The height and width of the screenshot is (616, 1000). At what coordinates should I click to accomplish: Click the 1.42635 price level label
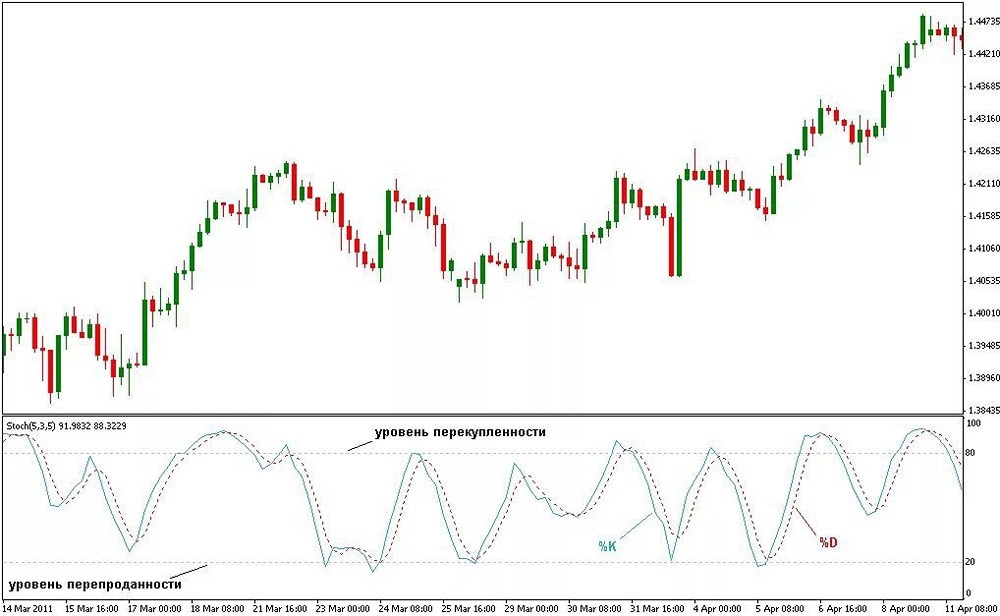tap(984, 151)
